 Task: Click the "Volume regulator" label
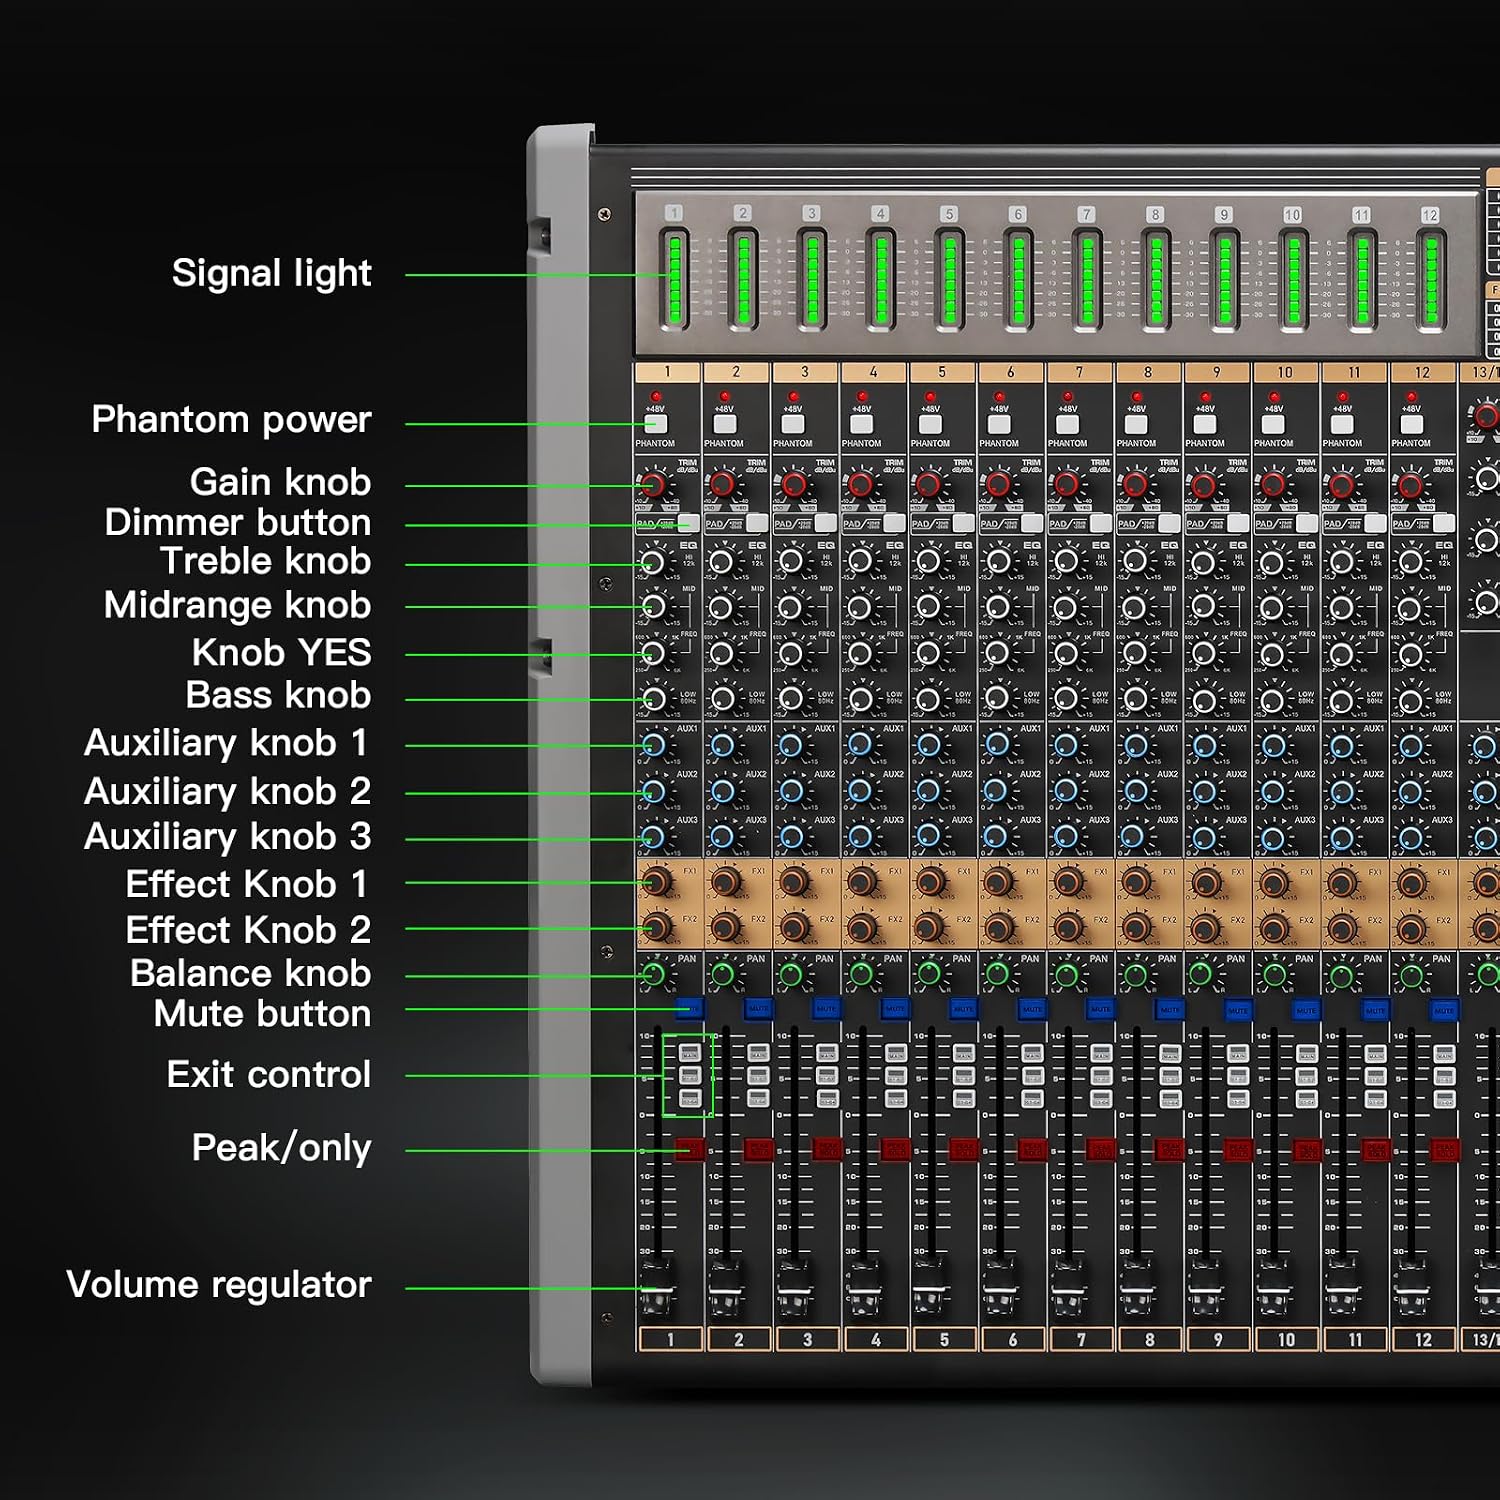point(218,1284)
